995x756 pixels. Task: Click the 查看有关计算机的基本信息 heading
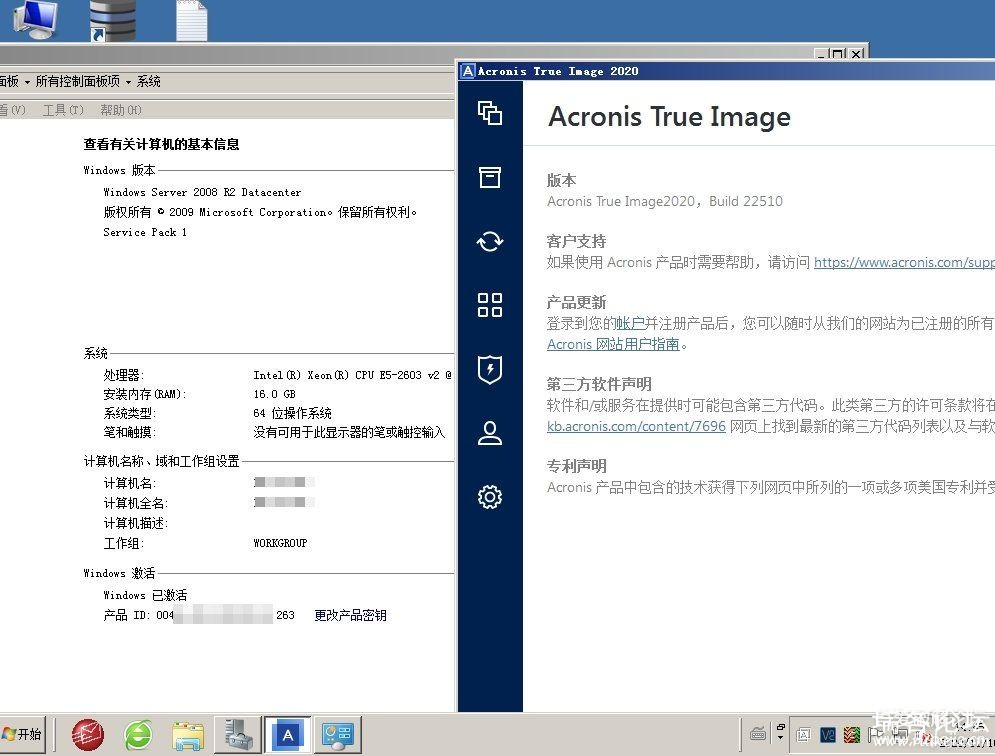point(161,144)
